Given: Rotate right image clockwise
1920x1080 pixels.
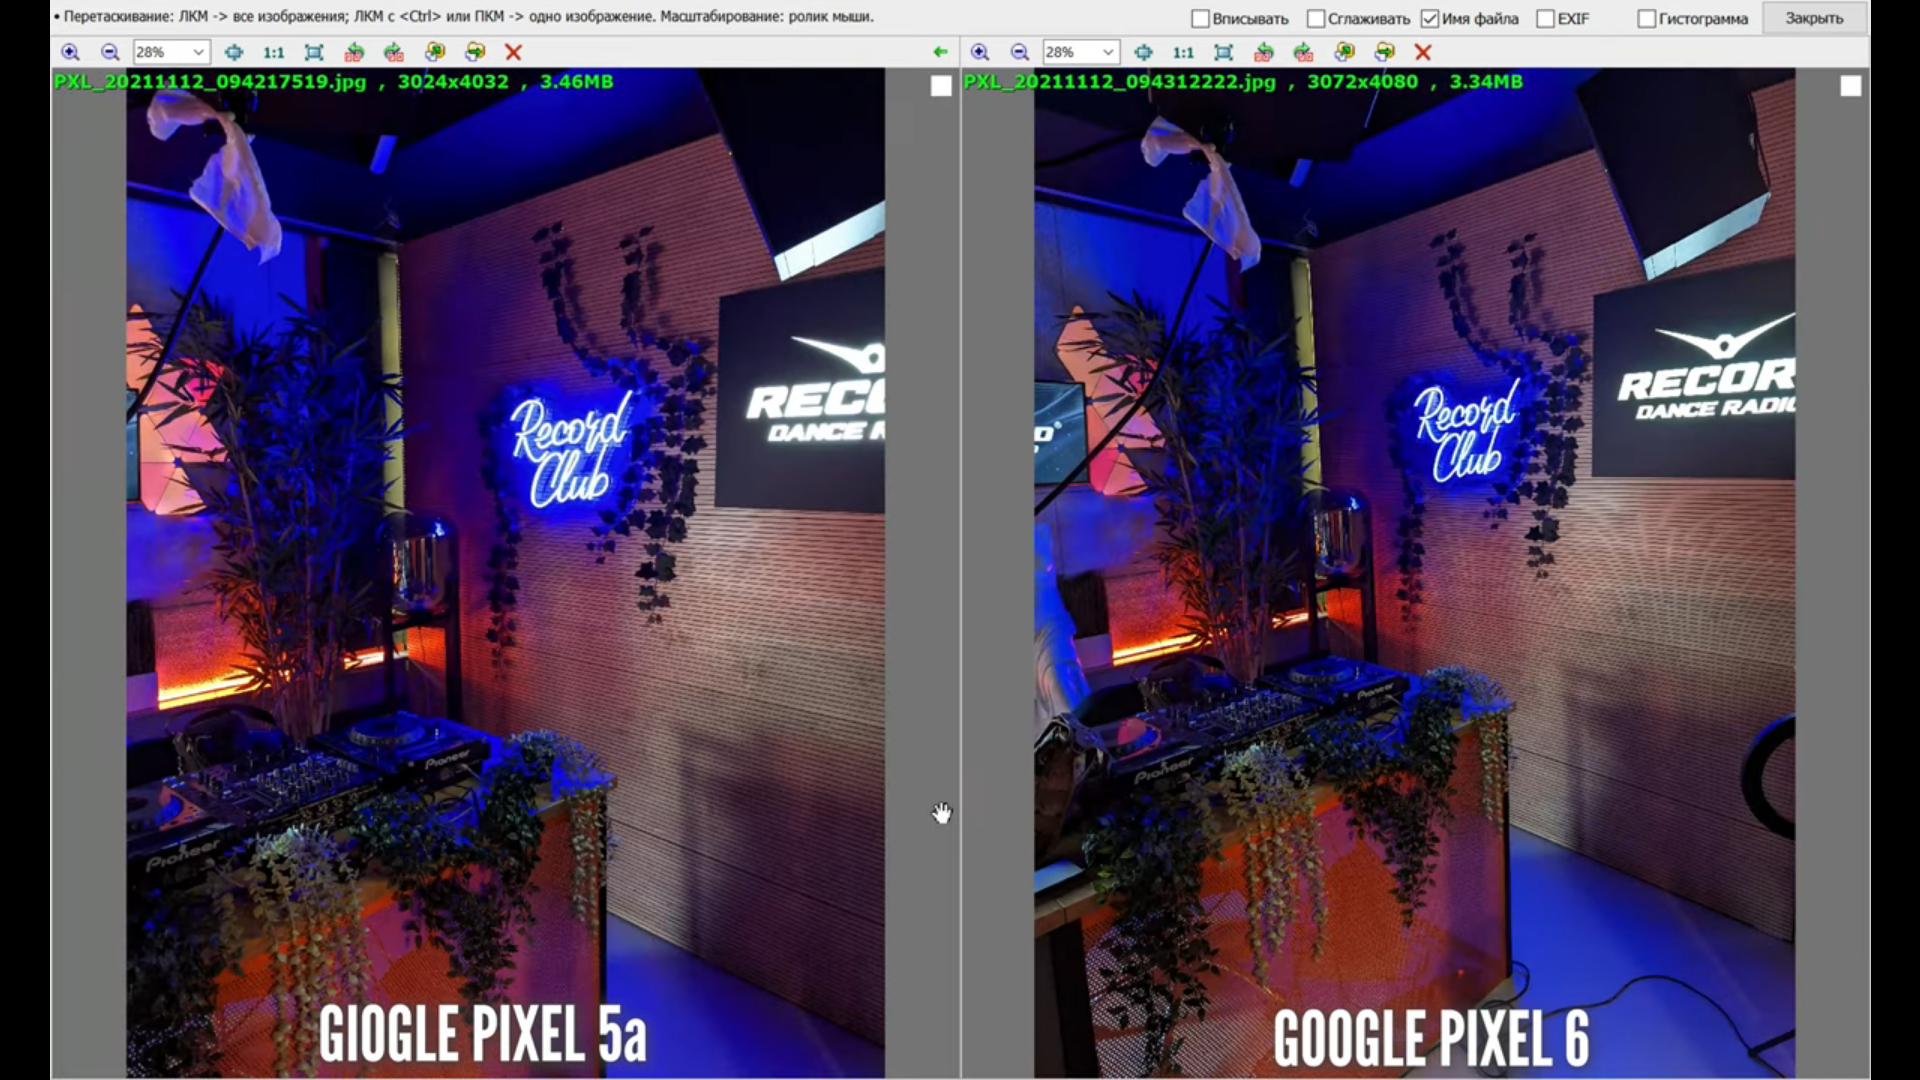Looking at the screenshot, I should click(x=1303, y=52).
